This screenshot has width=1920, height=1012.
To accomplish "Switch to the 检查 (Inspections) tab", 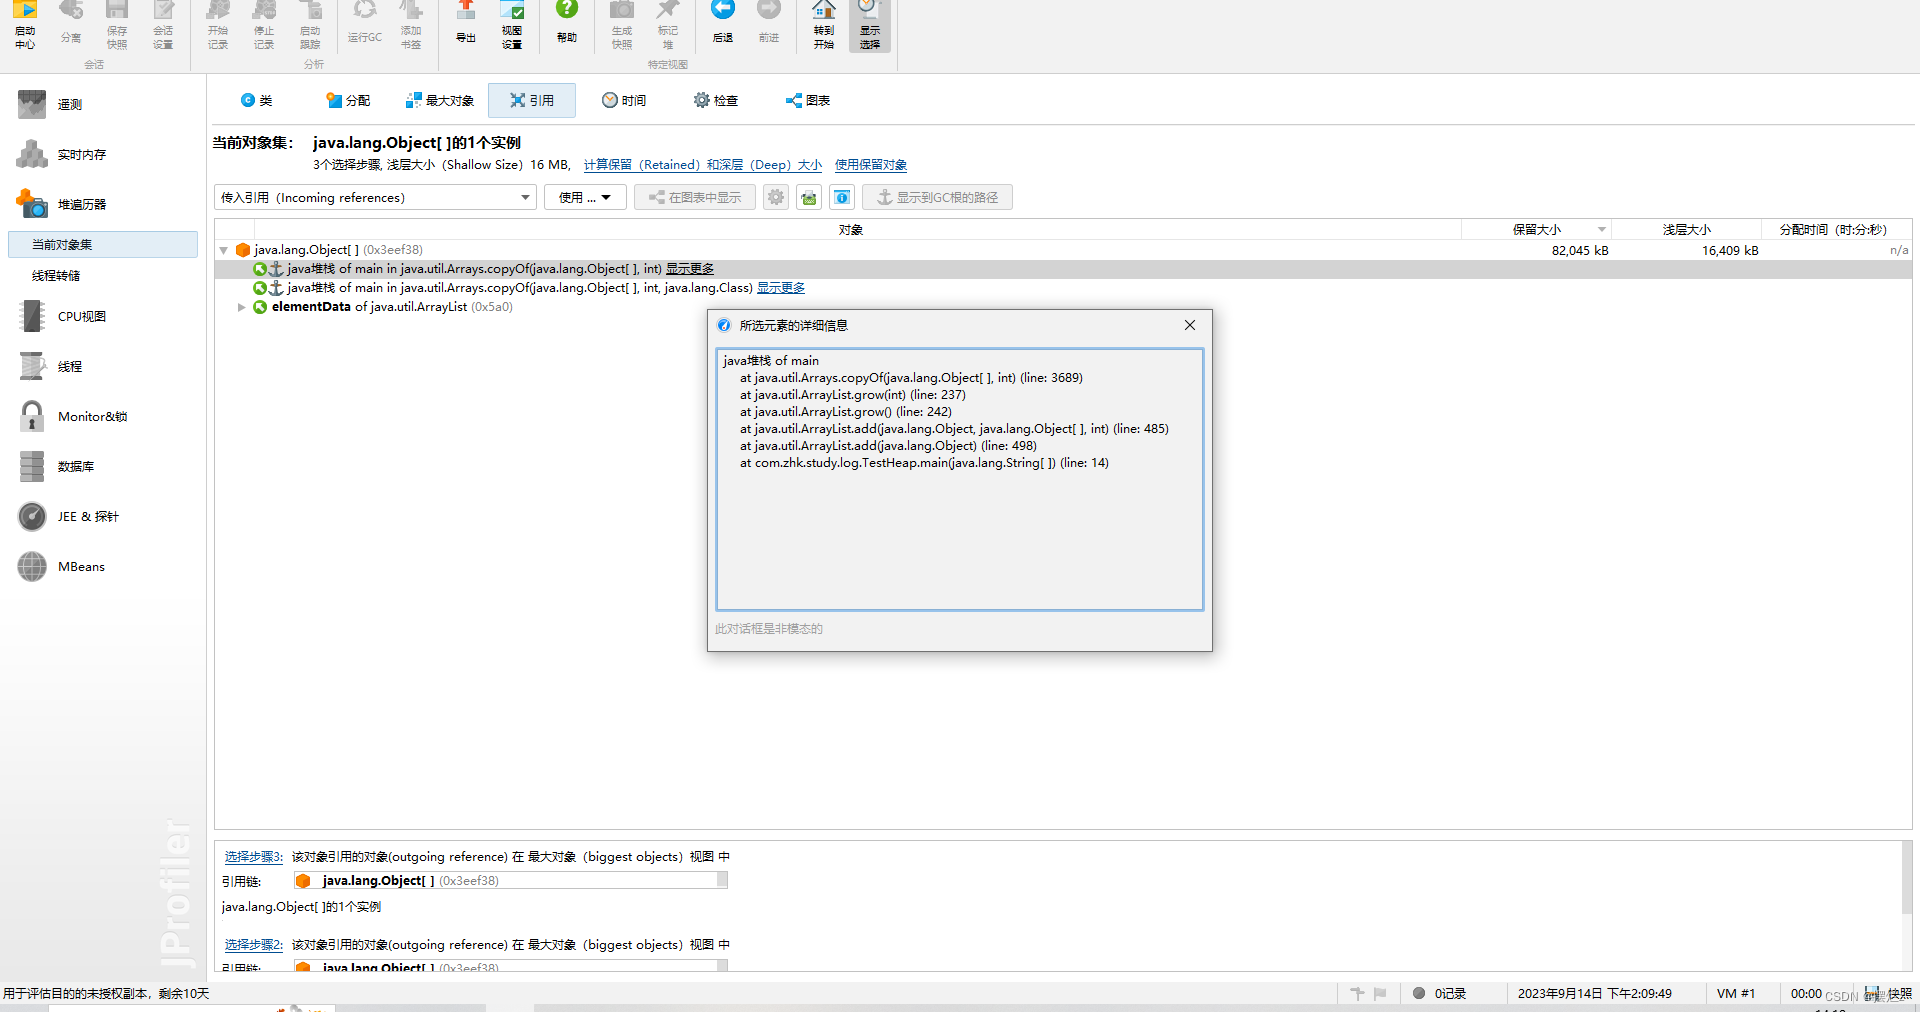I will (716, 100).
